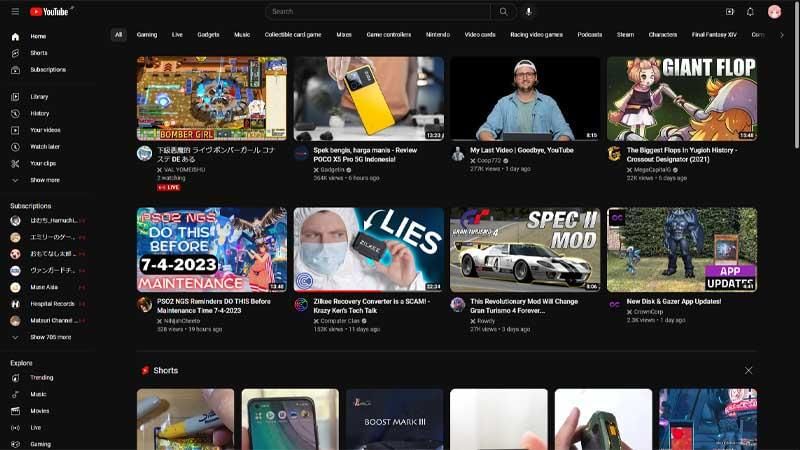Close the Shorts shelf
Image resolution: width=800 pixels, height=450 pixels.
pyautogui.click(x=748, y=370)
